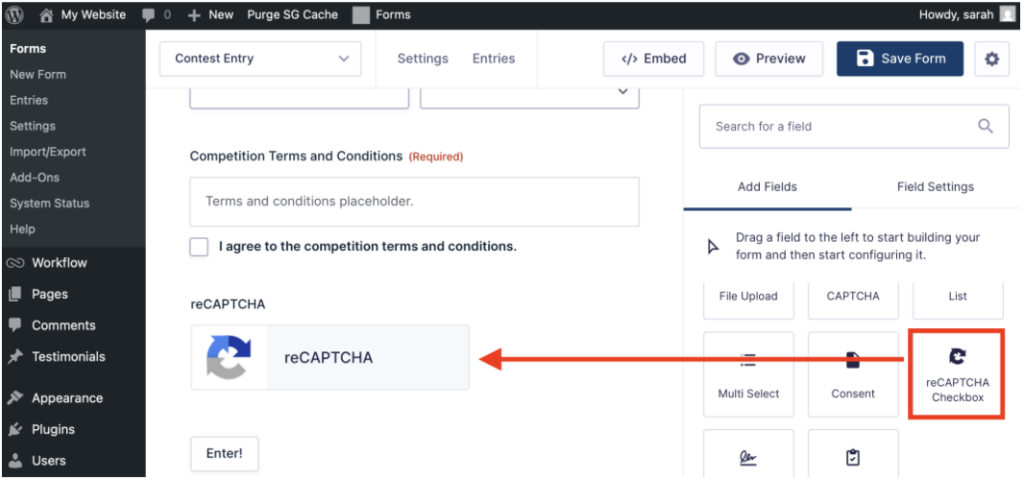Click the Workflow infinity icon
This screenshot has height=480, width=1024.
(15, 263)
